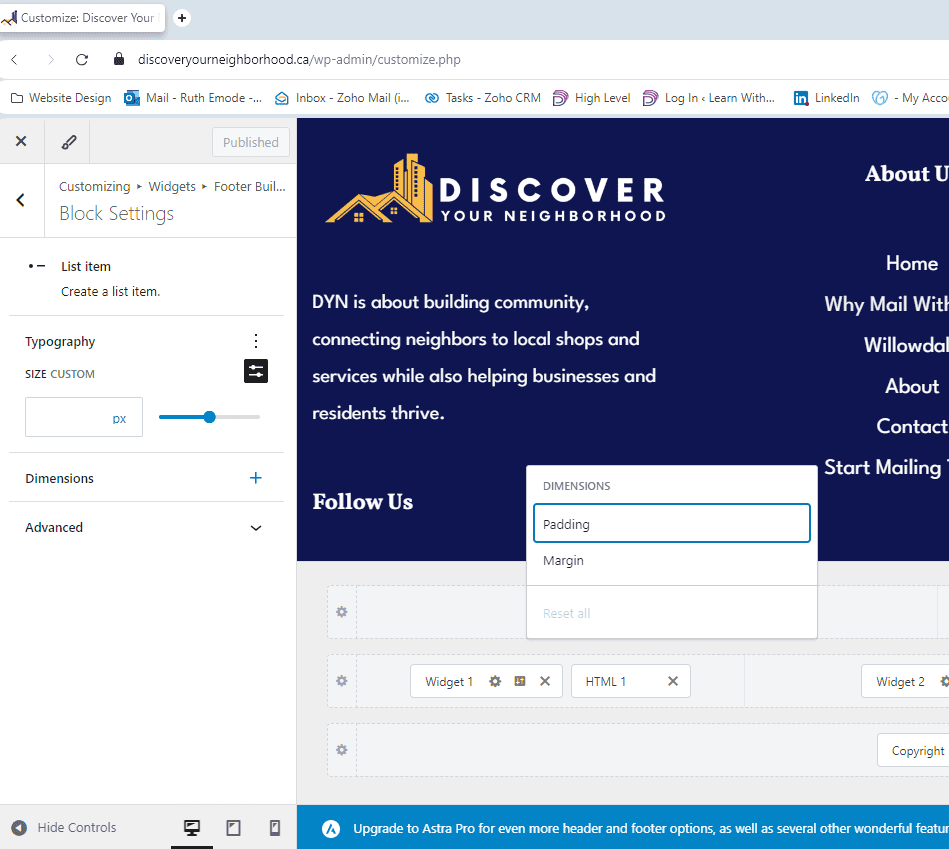Open the middle footer row settings gear

pyautogui.click(x=342, y=681)
